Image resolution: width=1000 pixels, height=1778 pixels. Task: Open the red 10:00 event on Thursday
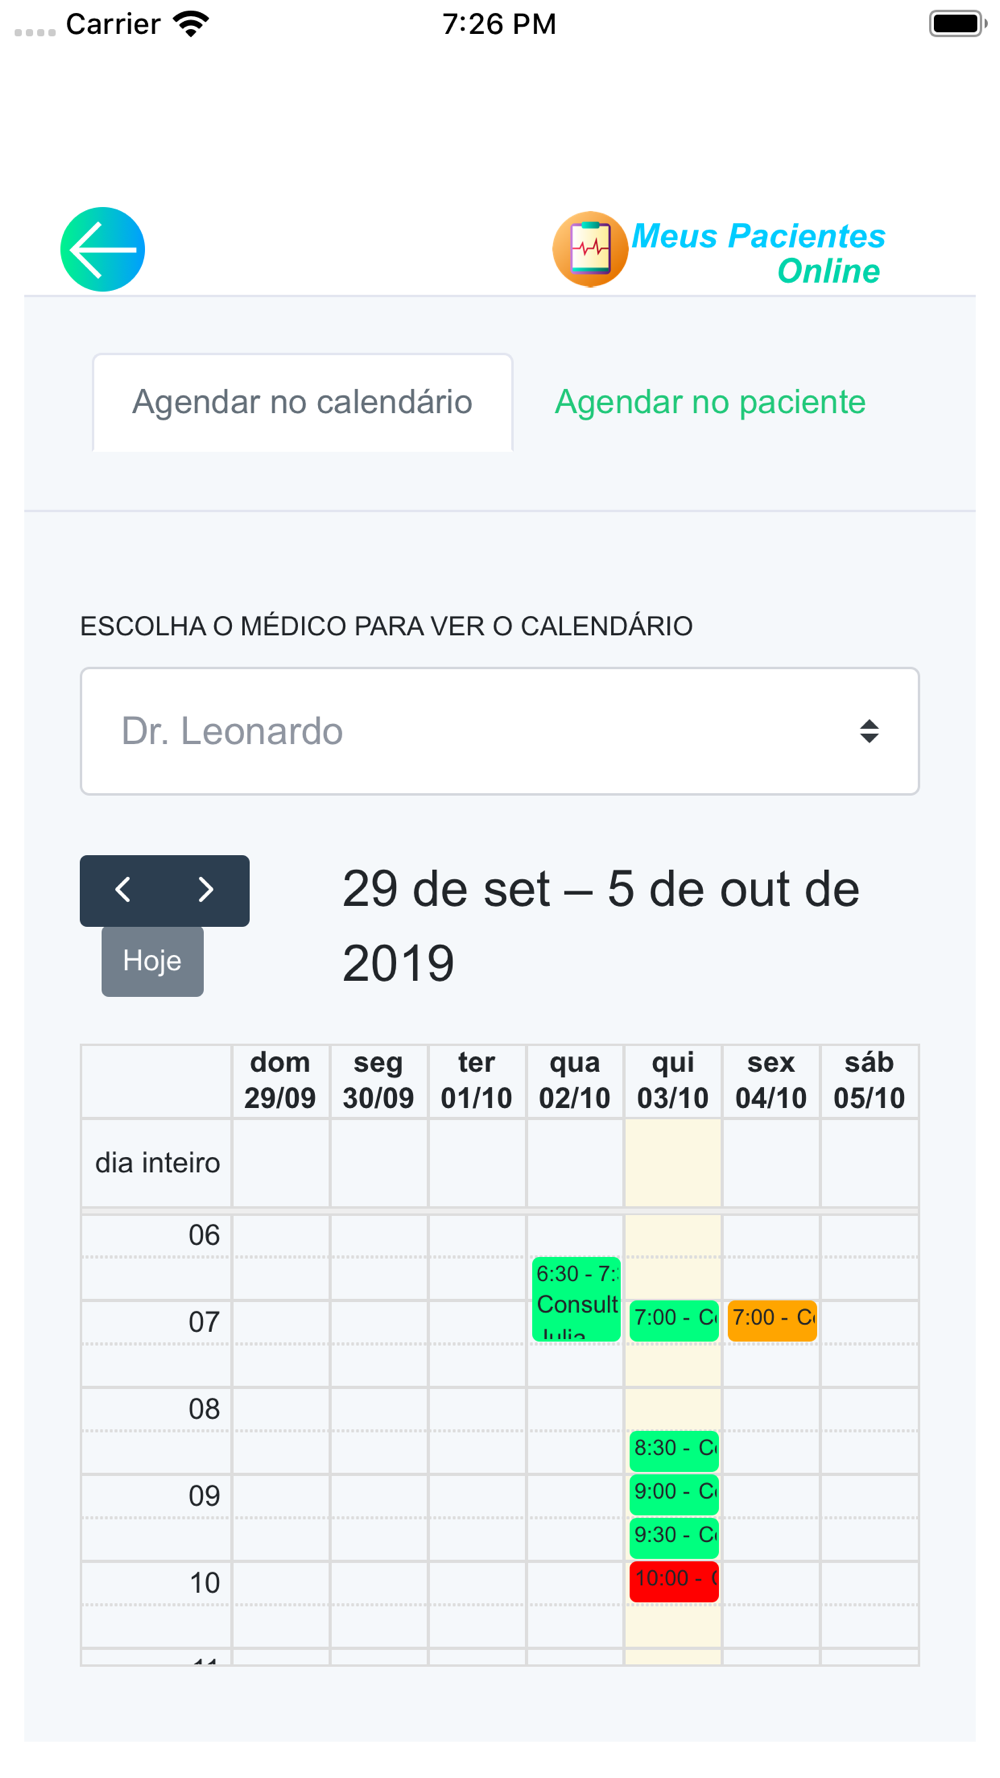(674, 1581)
